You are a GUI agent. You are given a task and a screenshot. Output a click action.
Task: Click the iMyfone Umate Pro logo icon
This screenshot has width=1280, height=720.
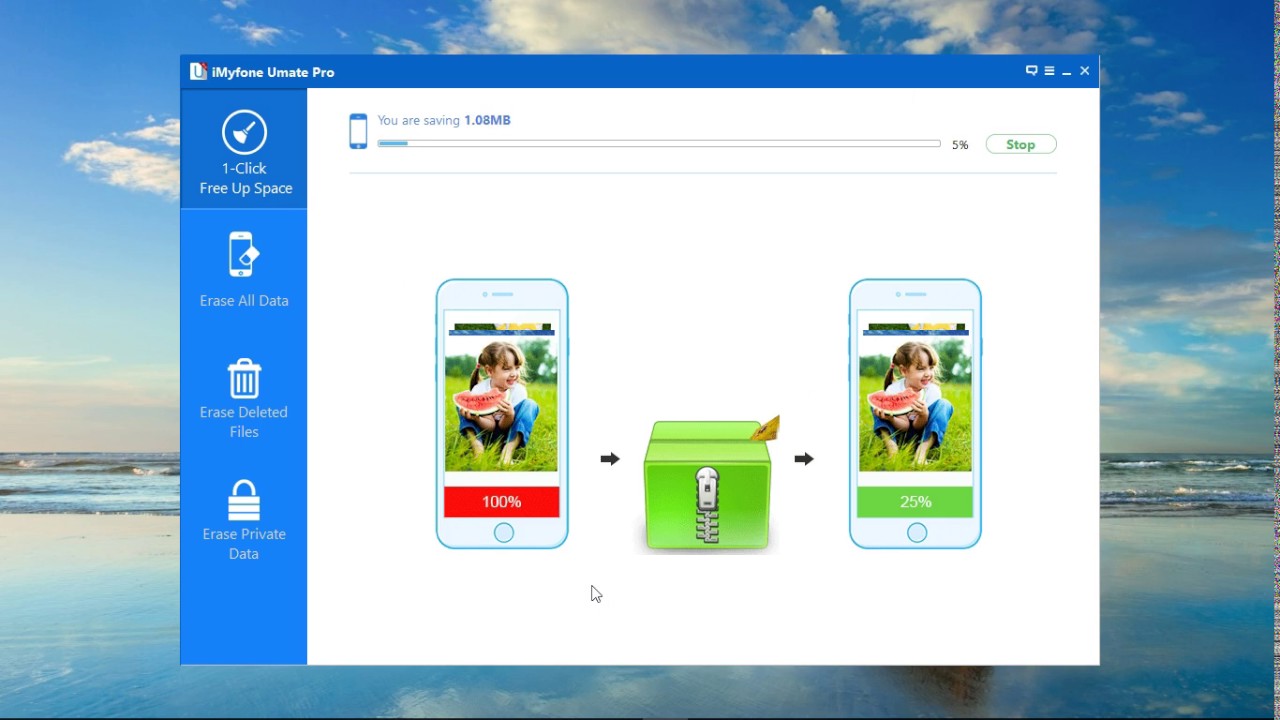[x=198, y=71]
